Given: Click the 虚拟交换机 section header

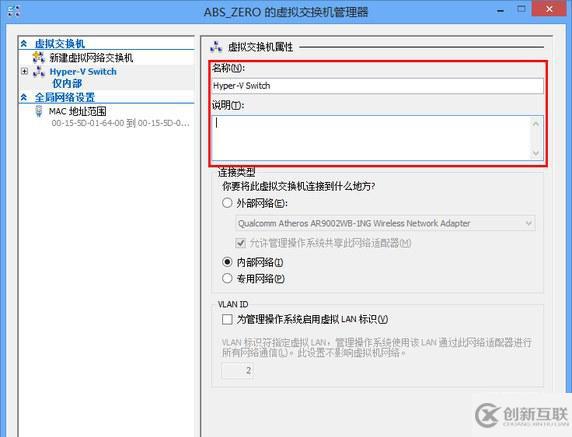Looking at the screenshot, I should click(60, 44).
